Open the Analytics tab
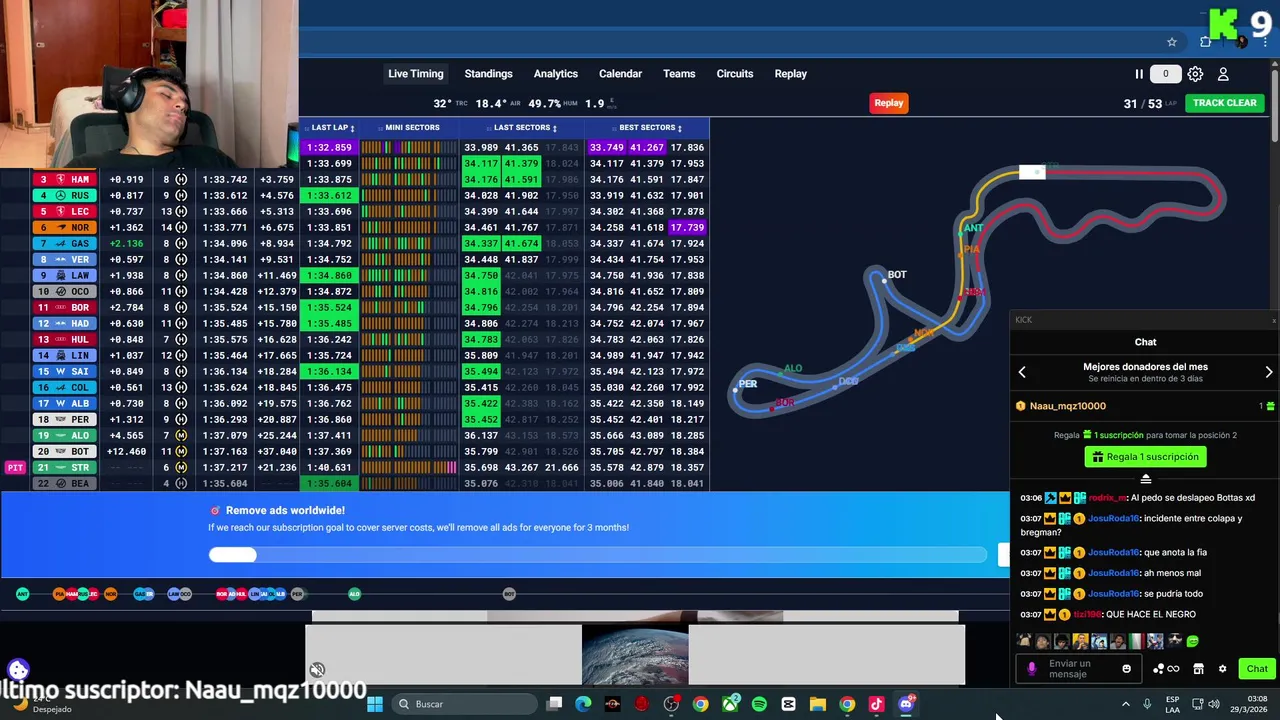 [x=555, y=74]
